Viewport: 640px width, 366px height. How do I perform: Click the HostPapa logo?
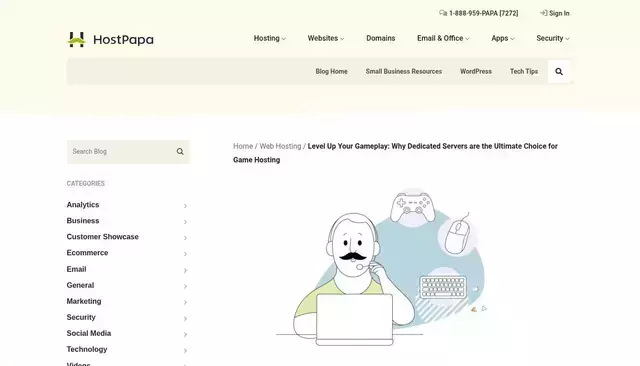point(110,40)
